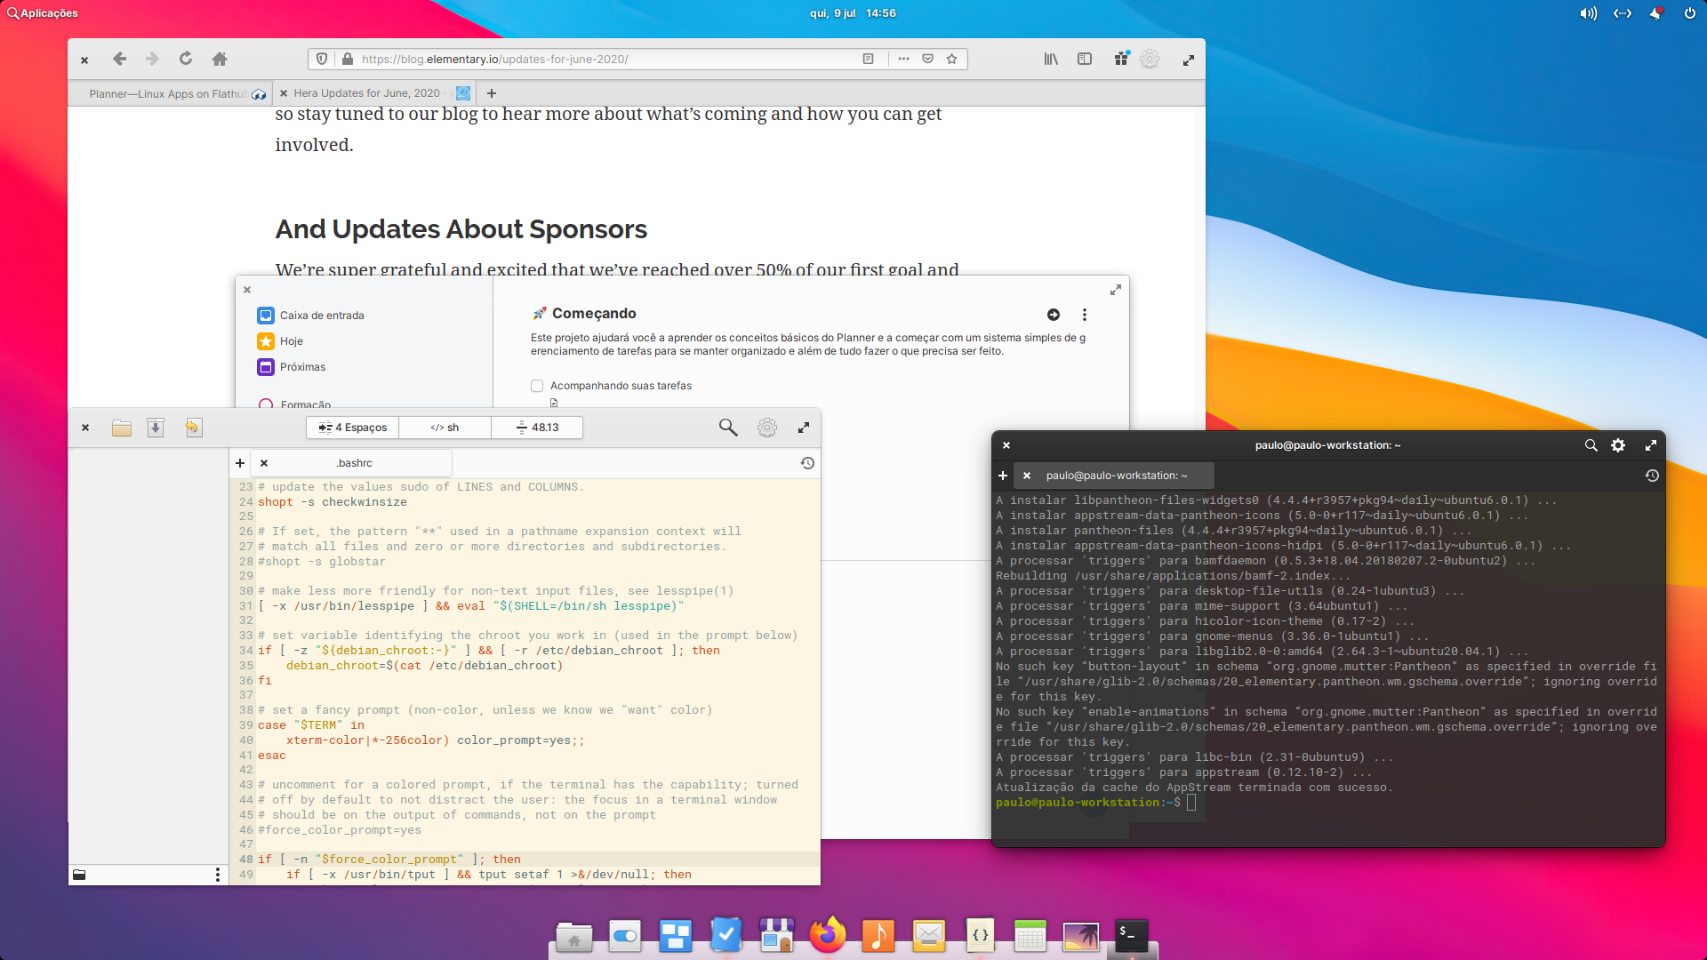Open the '4 Espaços' indentation dropdown
Image resolution: width=1707 pixels, height=960 pixels.
click(353, 428)
